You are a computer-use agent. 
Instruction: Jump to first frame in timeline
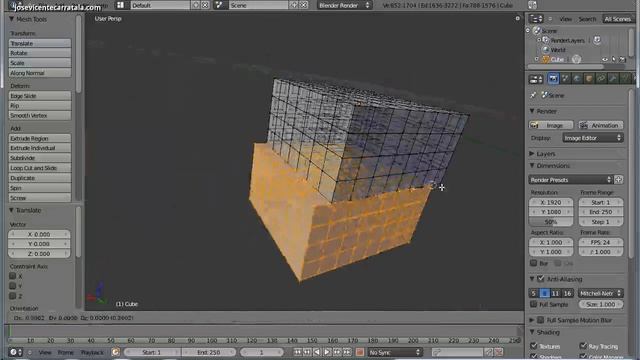298,352
